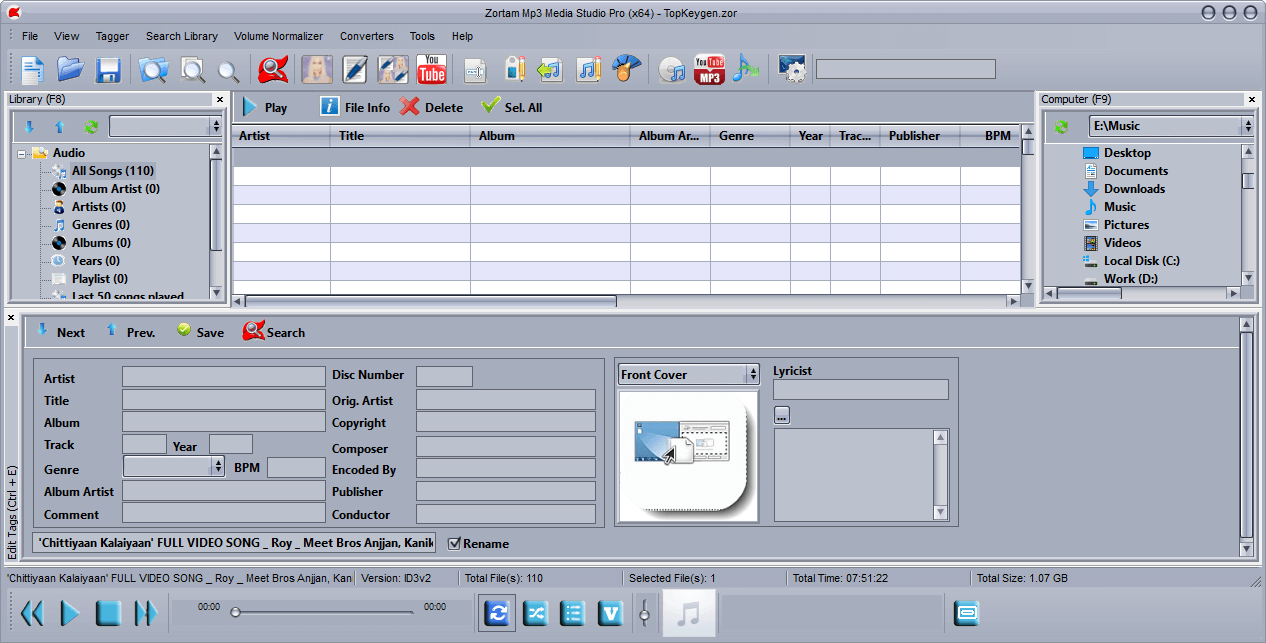This screenshot has height=643, width=1266.
Task: Click Prev. in the tag editor
Action: [130, 332]
